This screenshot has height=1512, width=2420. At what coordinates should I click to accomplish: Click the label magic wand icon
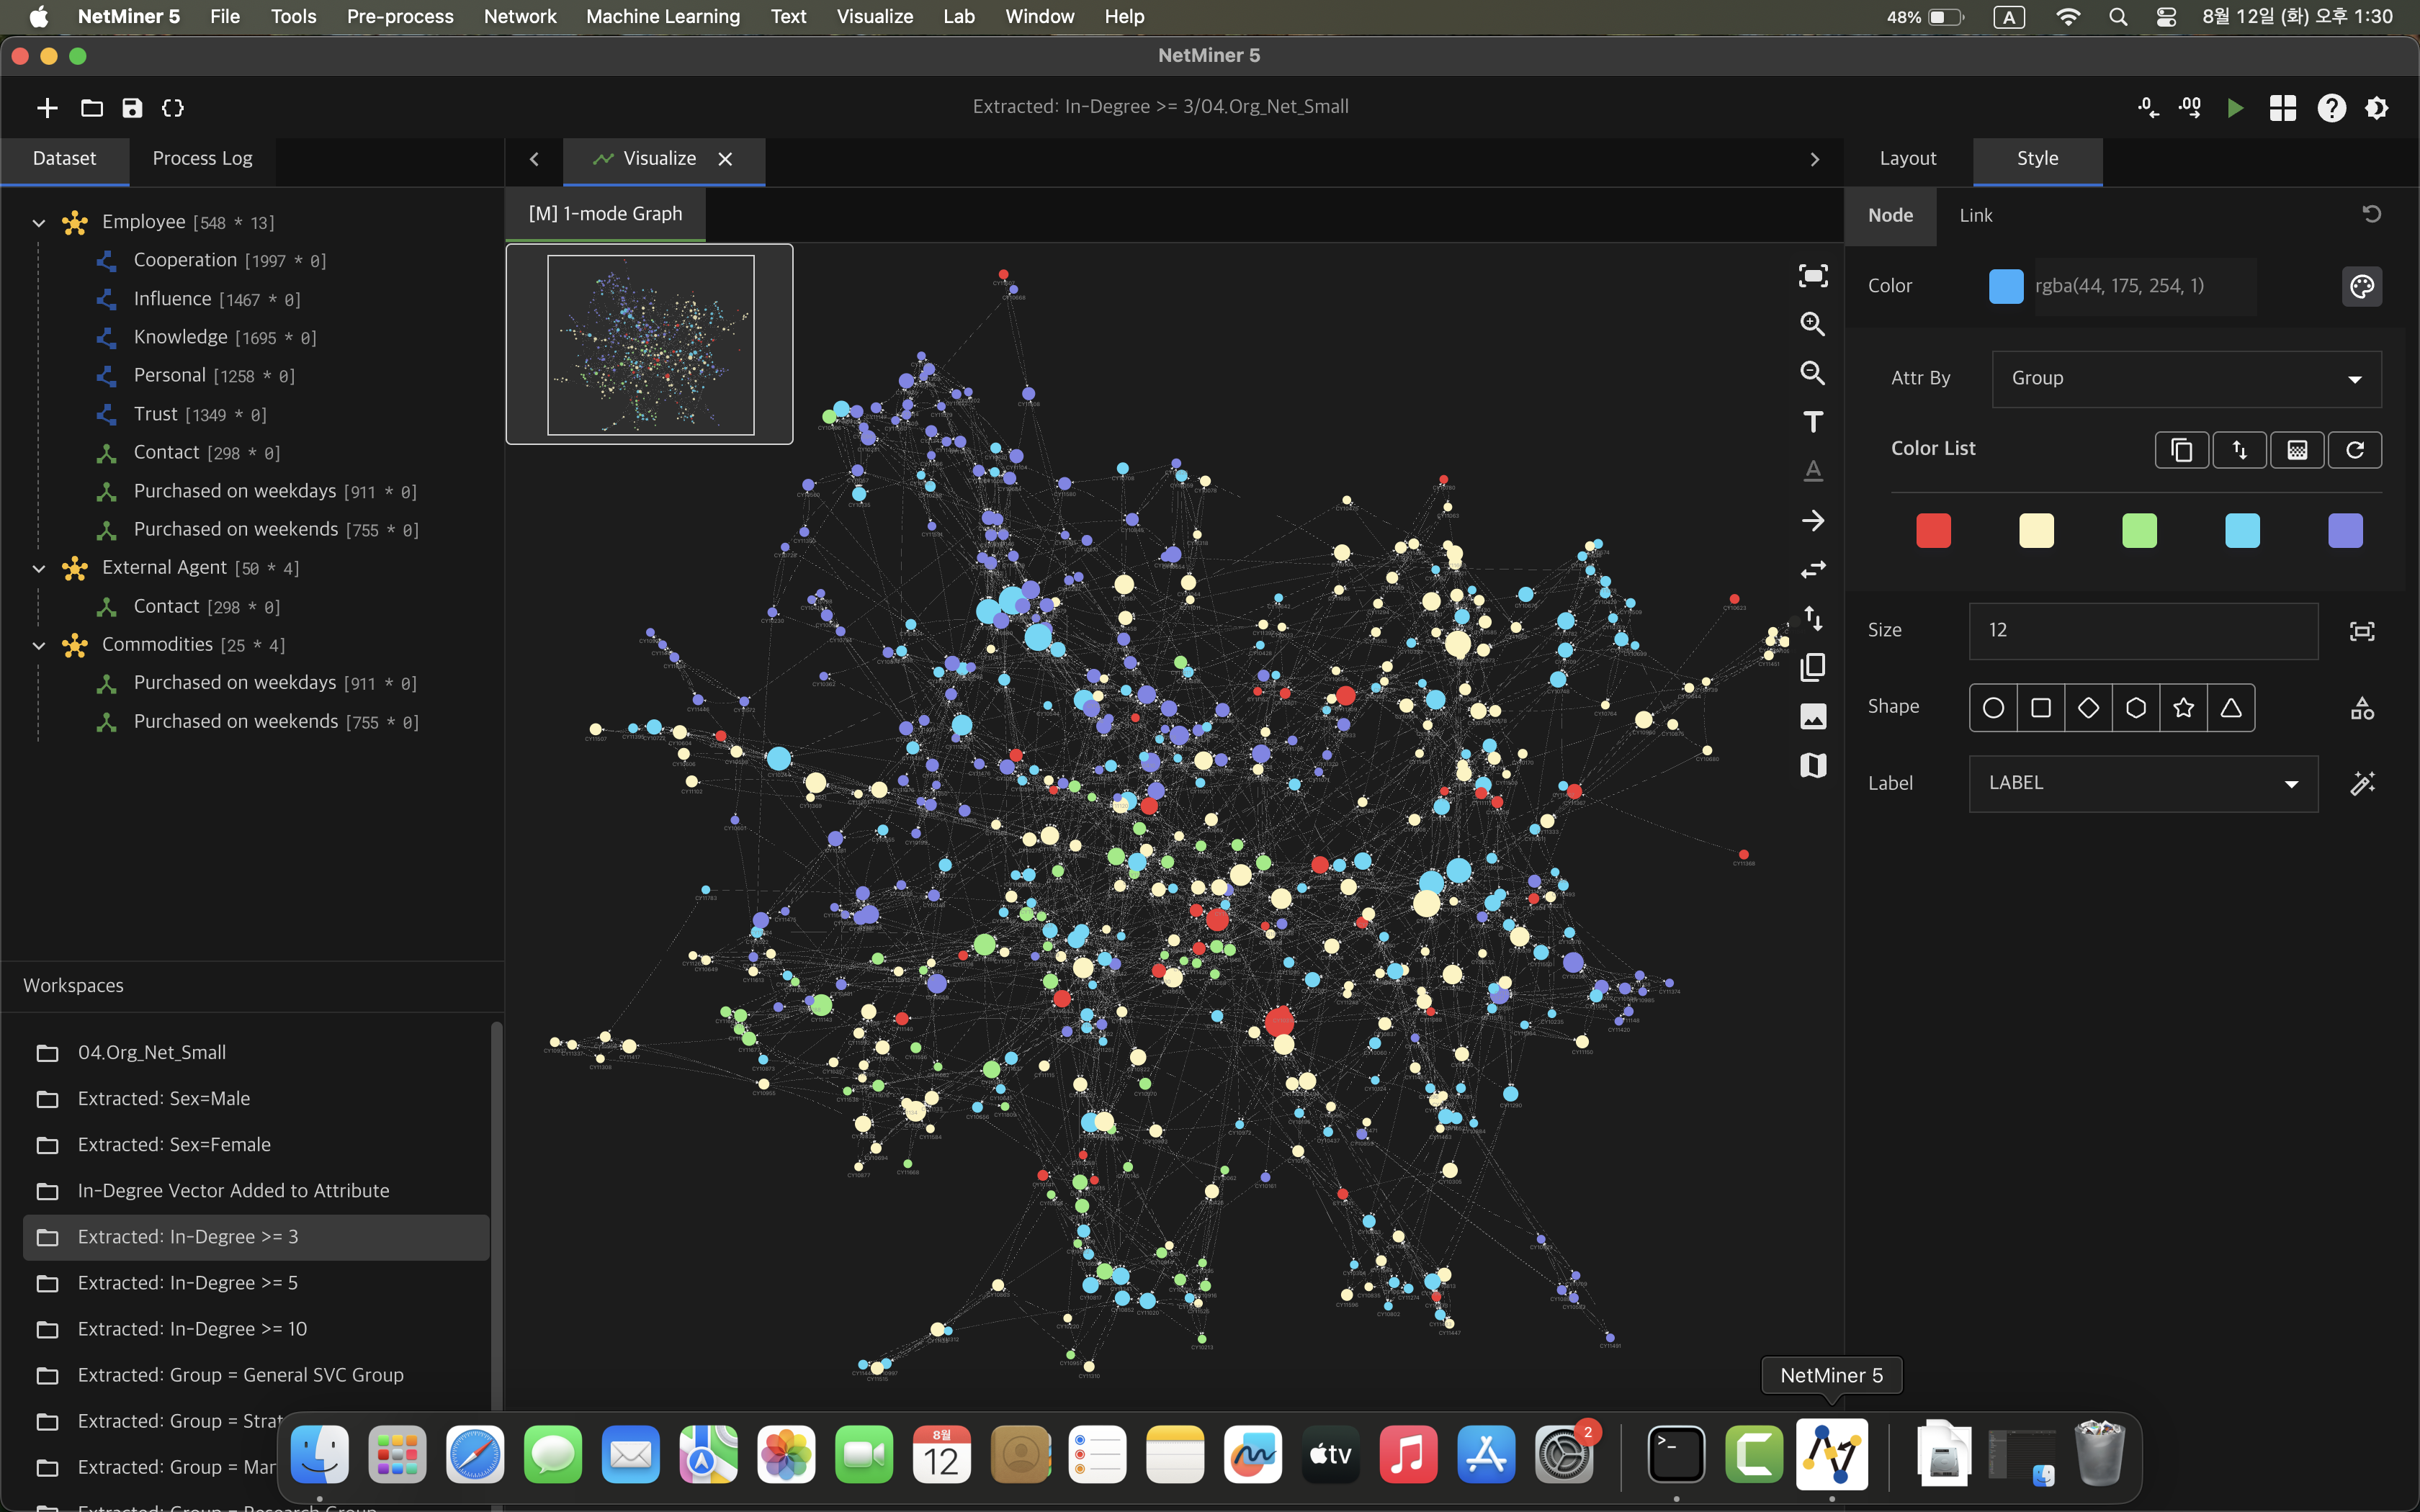(2362, 783)
